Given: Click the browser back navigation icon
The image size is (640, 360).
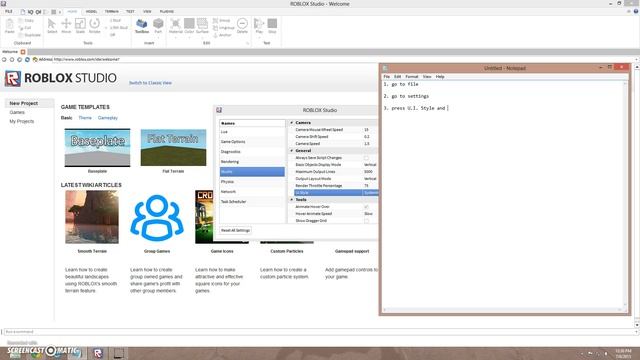Looking at the screenshot, I should pyautogui.click(x=4, y=60).
